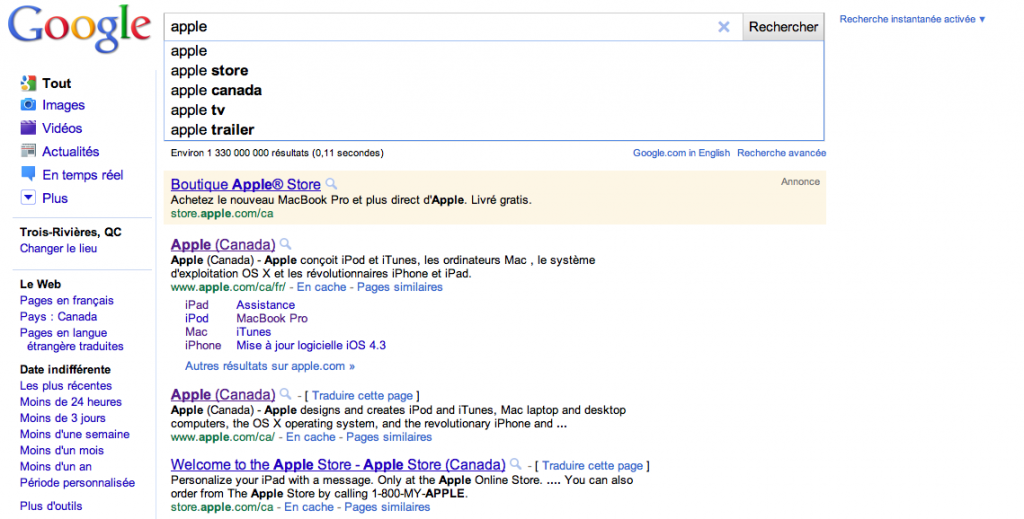
Task: Open Recherche avancée link
Action: click(781, 153)
